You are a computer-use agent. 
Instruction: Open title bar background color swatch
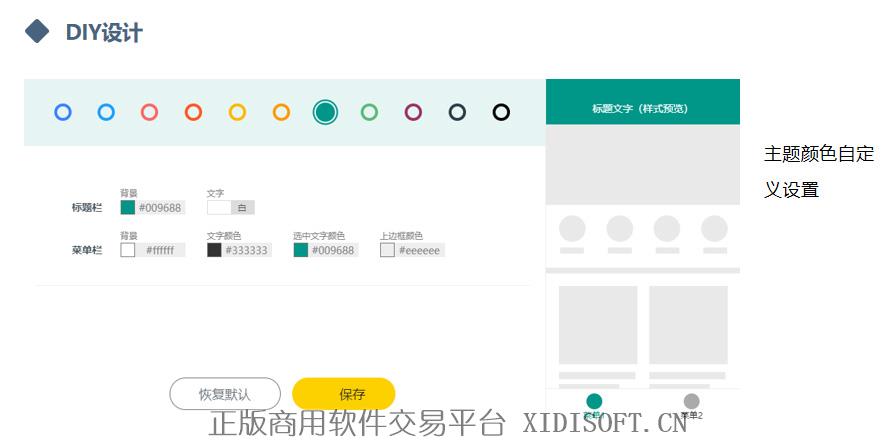click(127, 208)
